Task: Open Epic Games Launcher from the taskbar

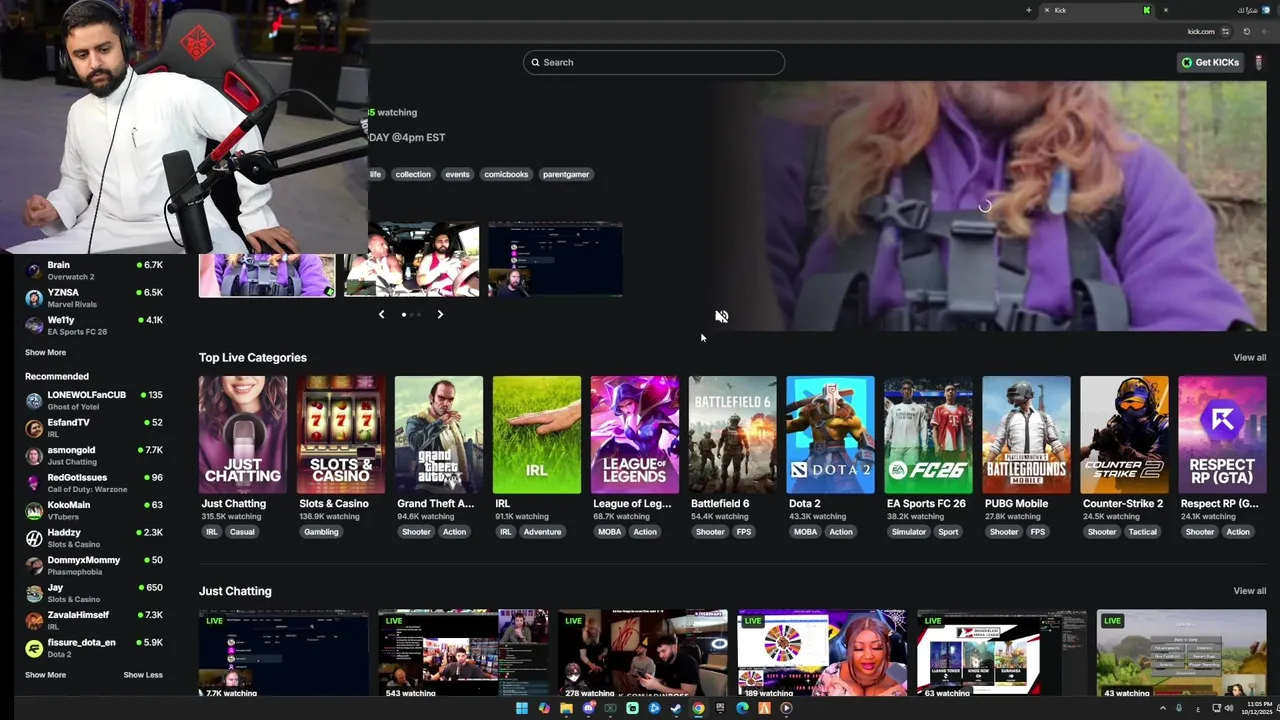Action: click(x=720, y=708)
